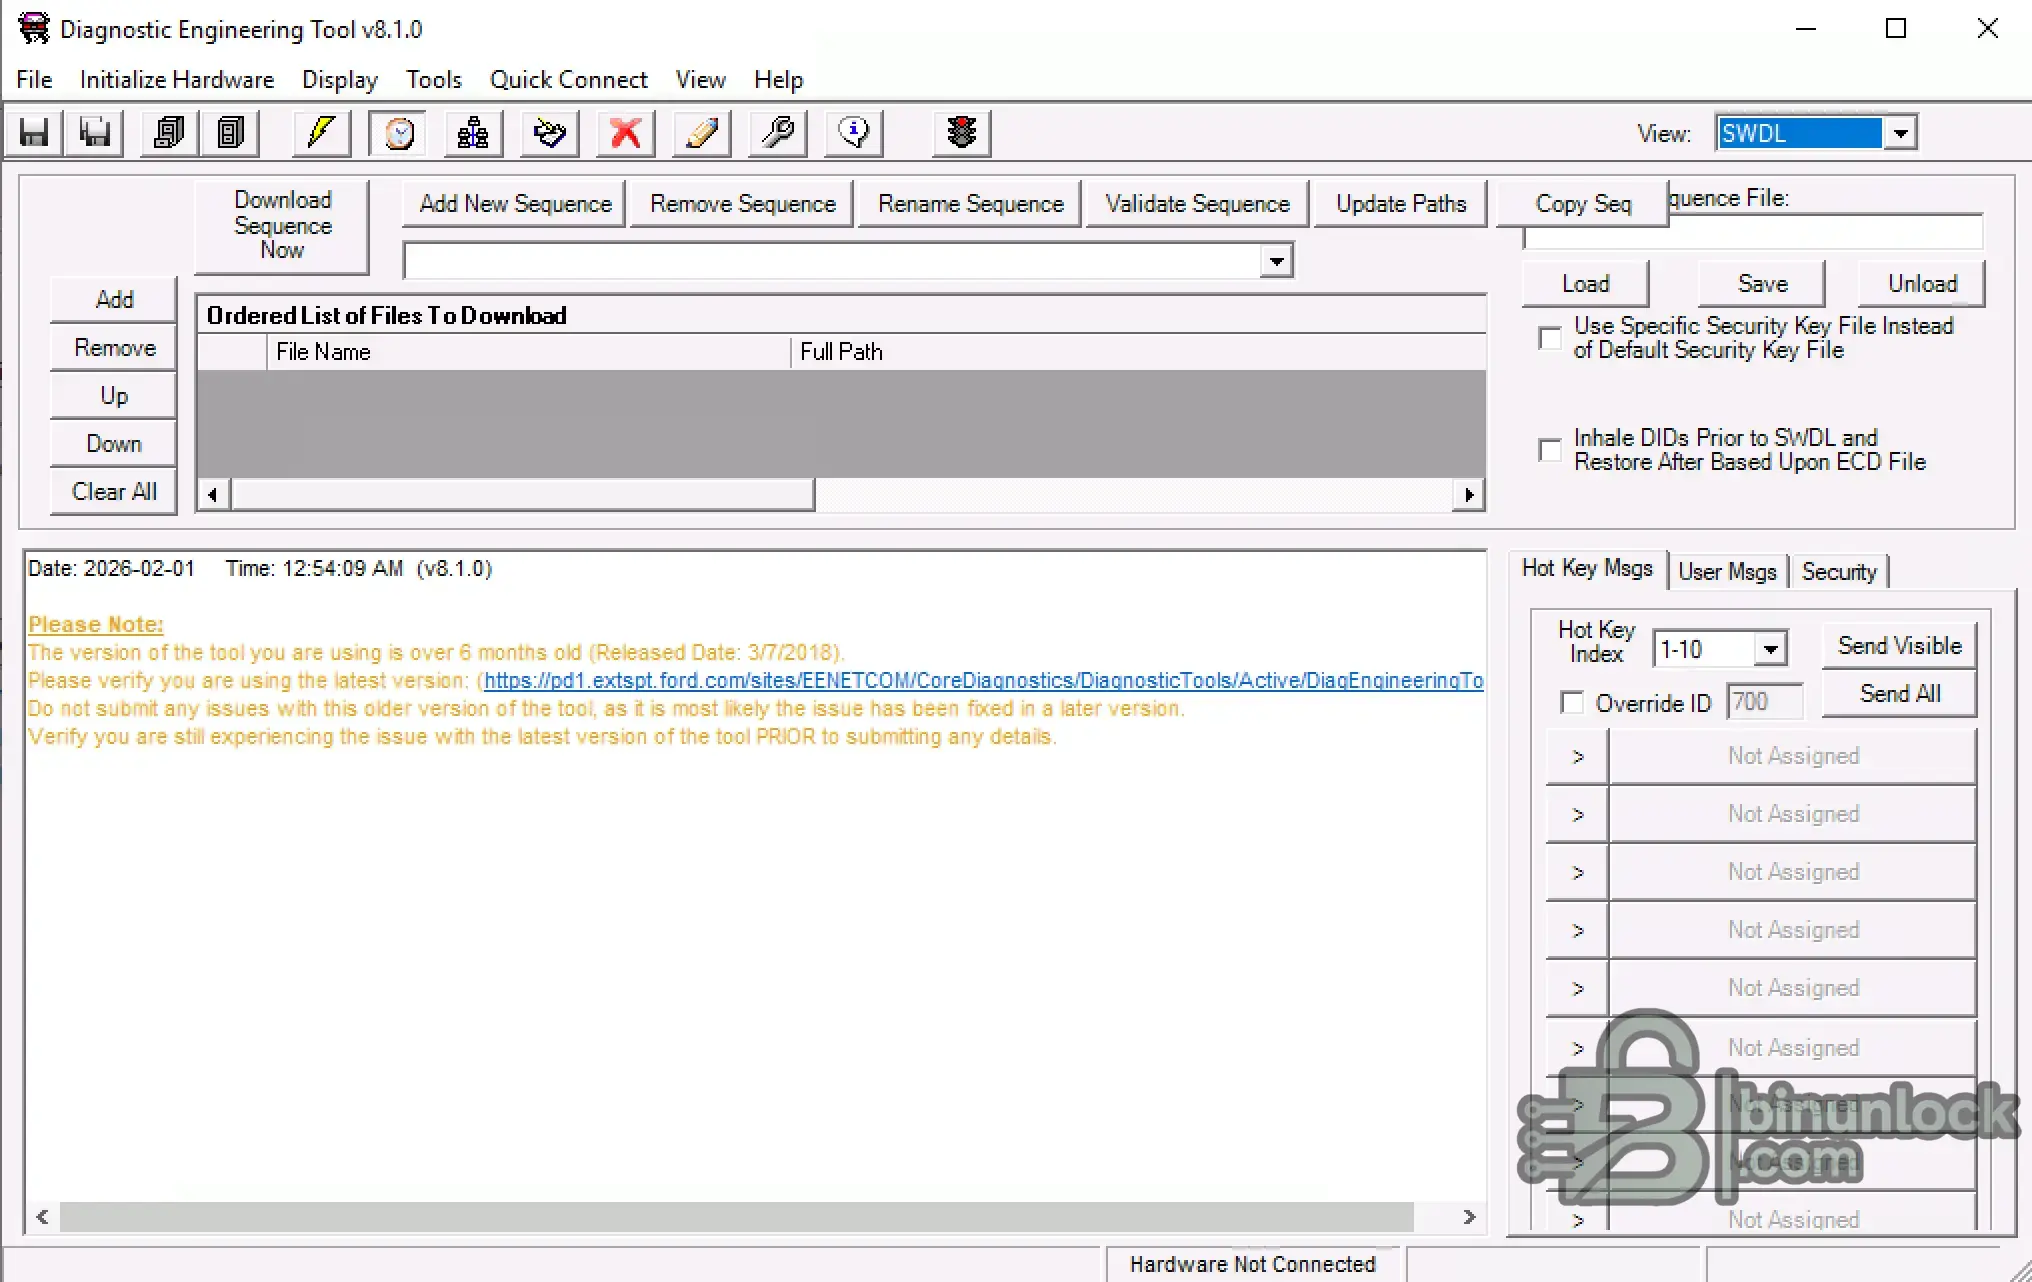This screenshot has height=1282, width=2032.
Task: Click the single floppy disk save icon
Action: pyautogui.click(x=34, y=133)
